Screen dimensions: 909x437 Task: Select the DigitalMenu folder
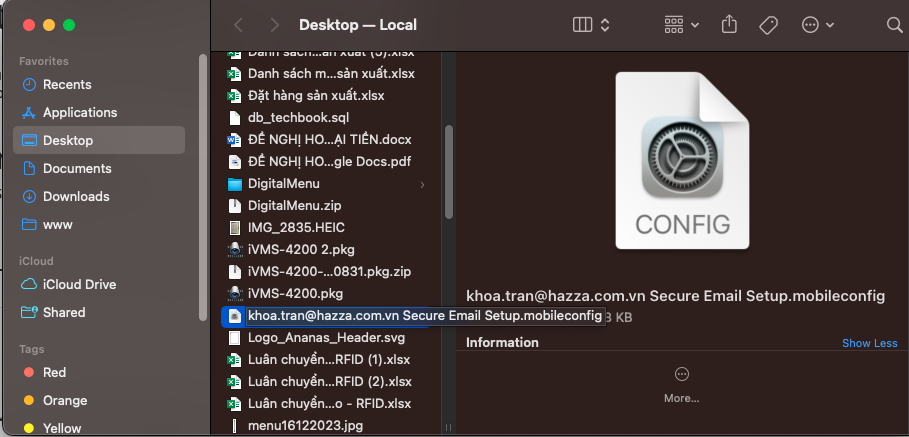coord(326,184)
